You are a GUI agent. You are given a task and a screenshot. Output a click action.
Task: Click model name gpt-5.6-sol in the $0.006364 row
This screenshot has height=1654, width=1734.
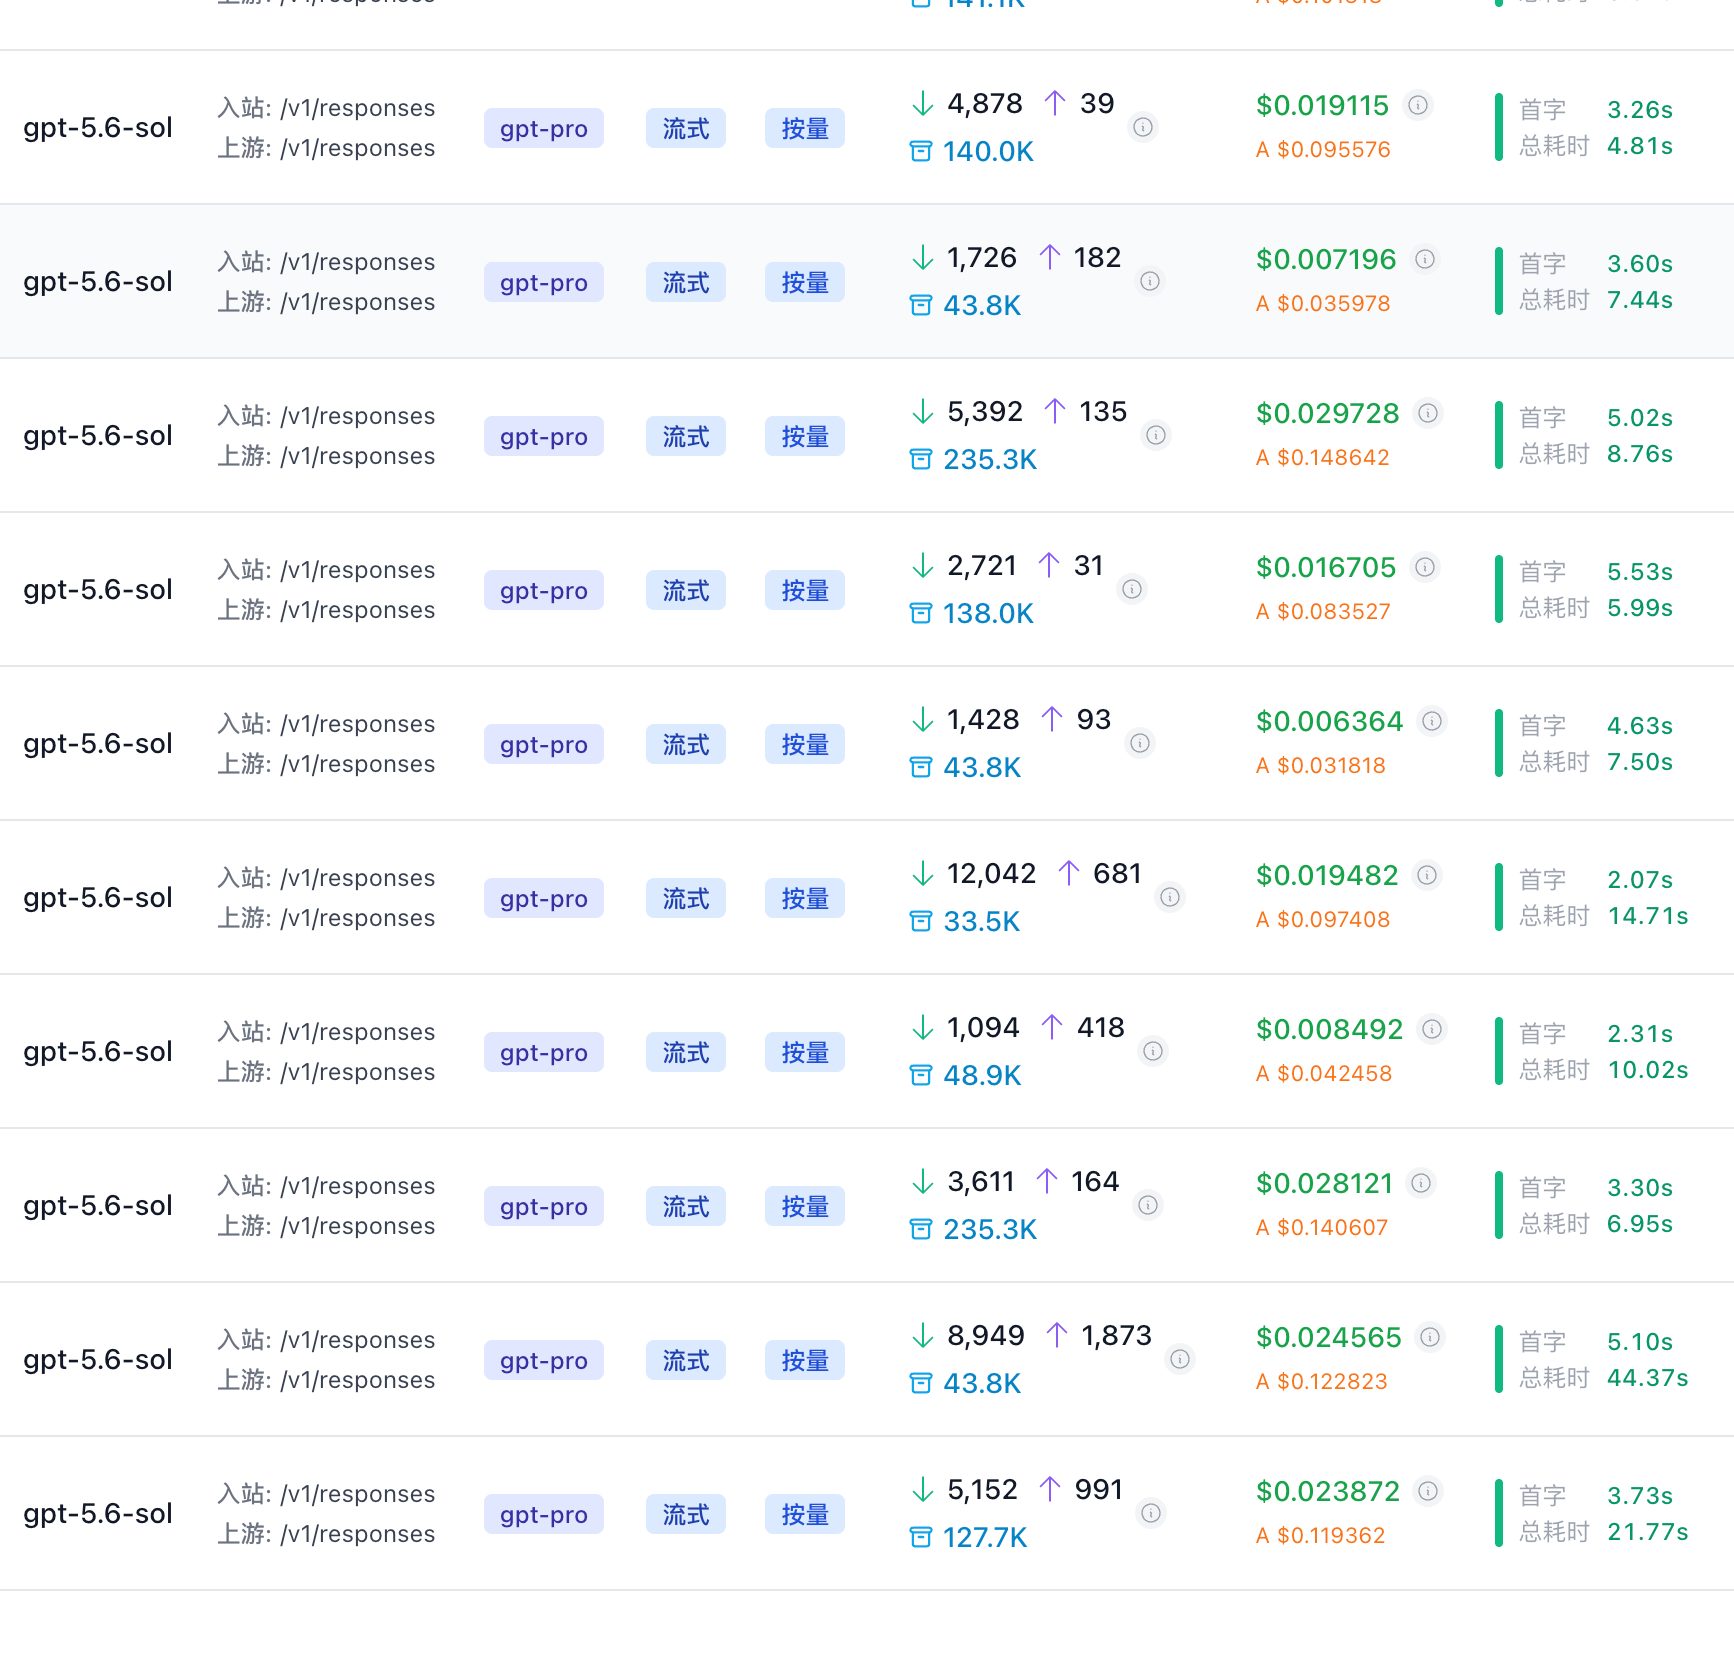point(98,744)
